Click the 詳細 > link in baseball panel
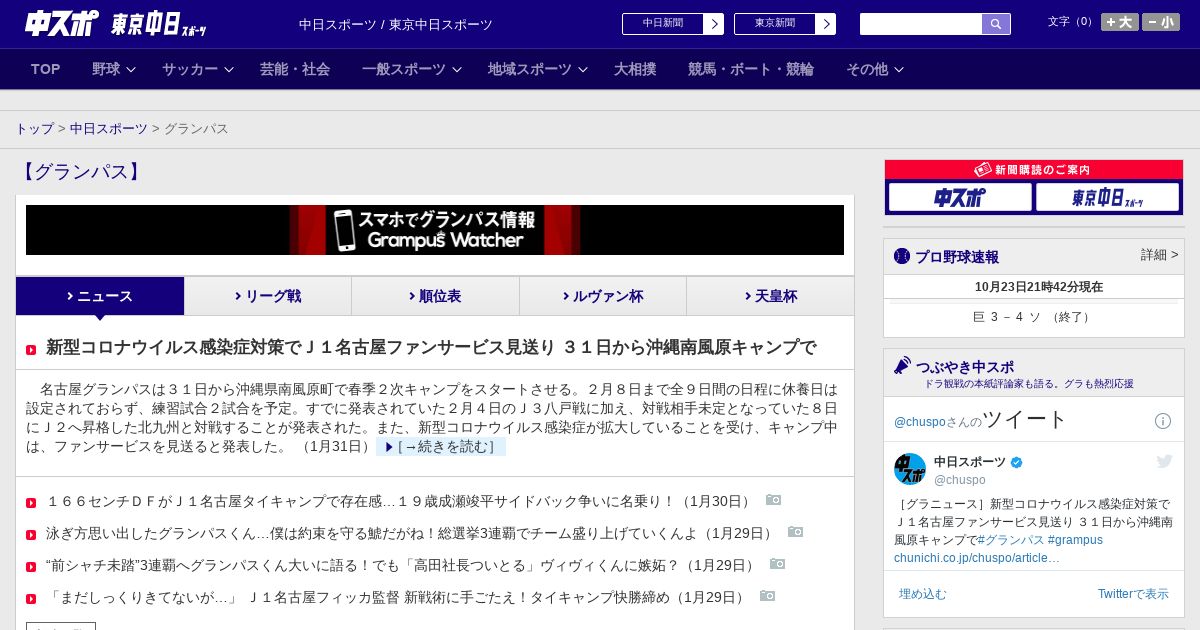Image resolution: width=1200 pixels, height=630 pixels. (x=1159, y=255)
